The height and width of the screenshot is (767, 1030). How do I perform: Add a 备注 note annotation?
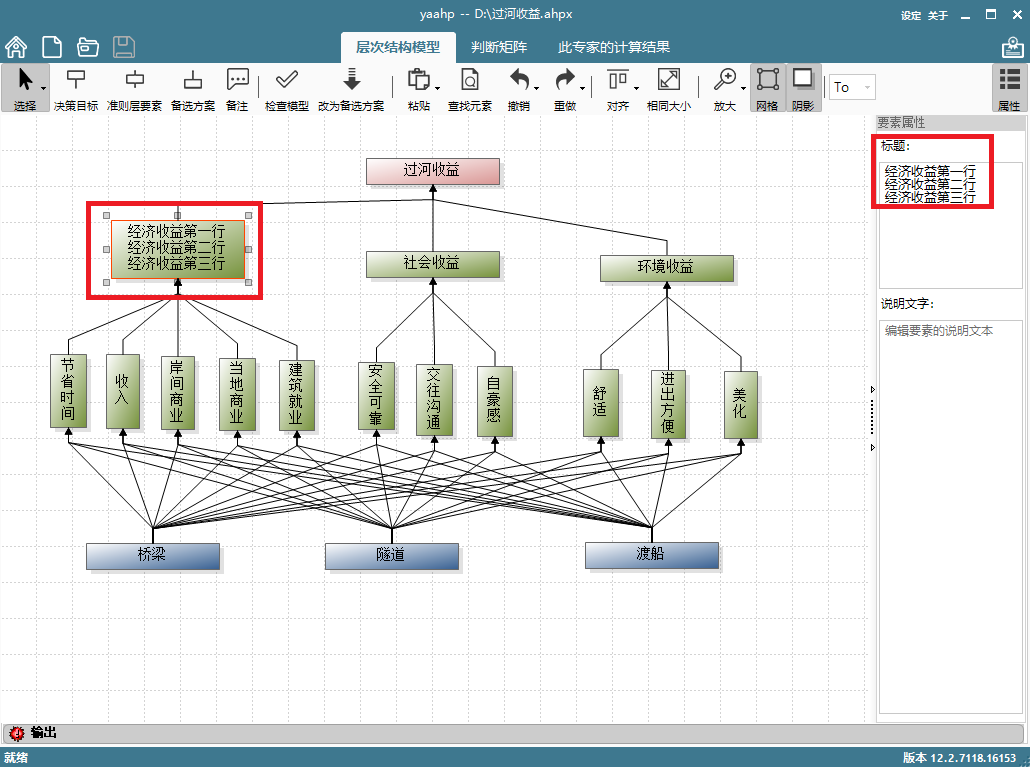(237, 89)
